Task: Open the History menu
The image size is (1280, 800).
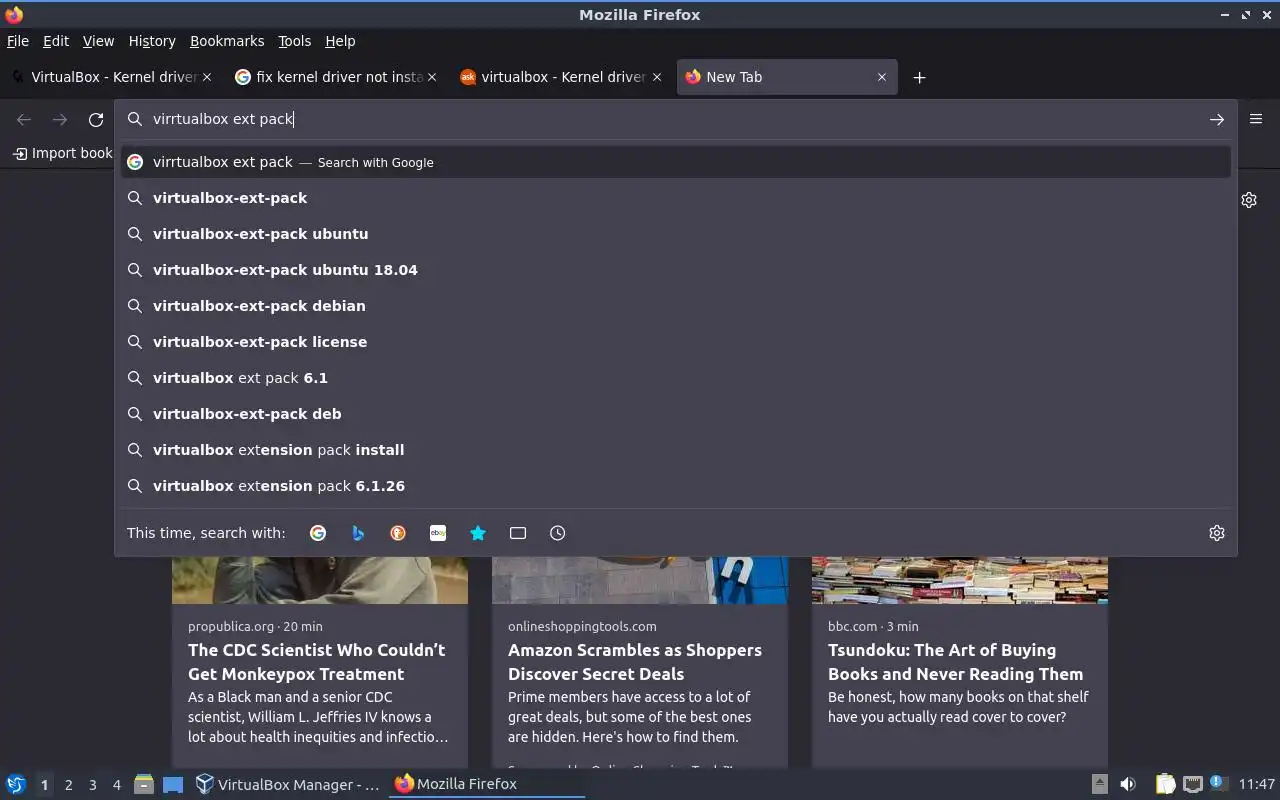Action: pyautogui.click(x=152, y=41)
